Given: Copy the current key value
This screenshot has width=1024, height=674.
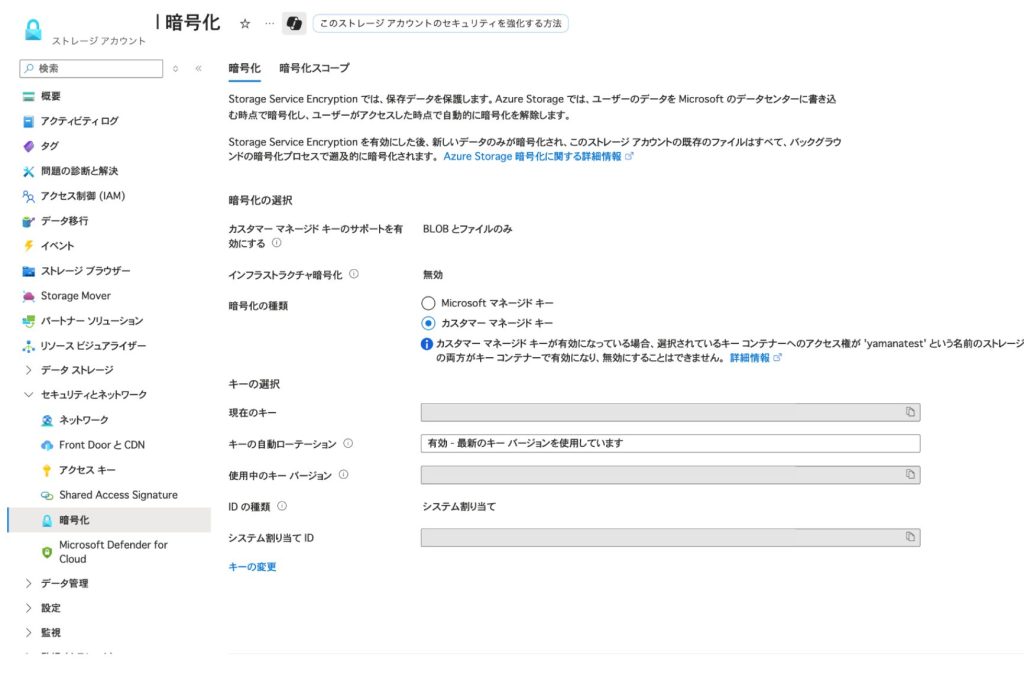Looking at the screenshot, I should [x=910, y=412].
